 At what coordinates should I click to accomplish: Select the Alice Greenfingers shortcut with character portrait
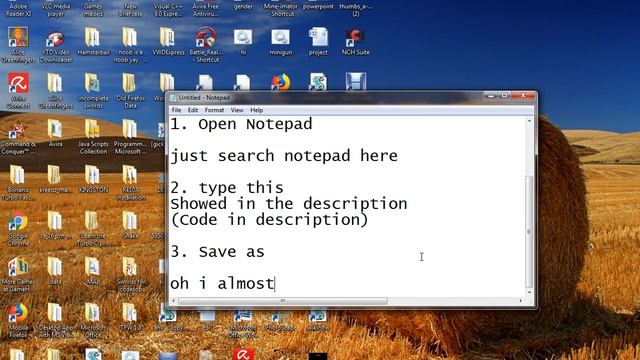(x=18, y=45)
